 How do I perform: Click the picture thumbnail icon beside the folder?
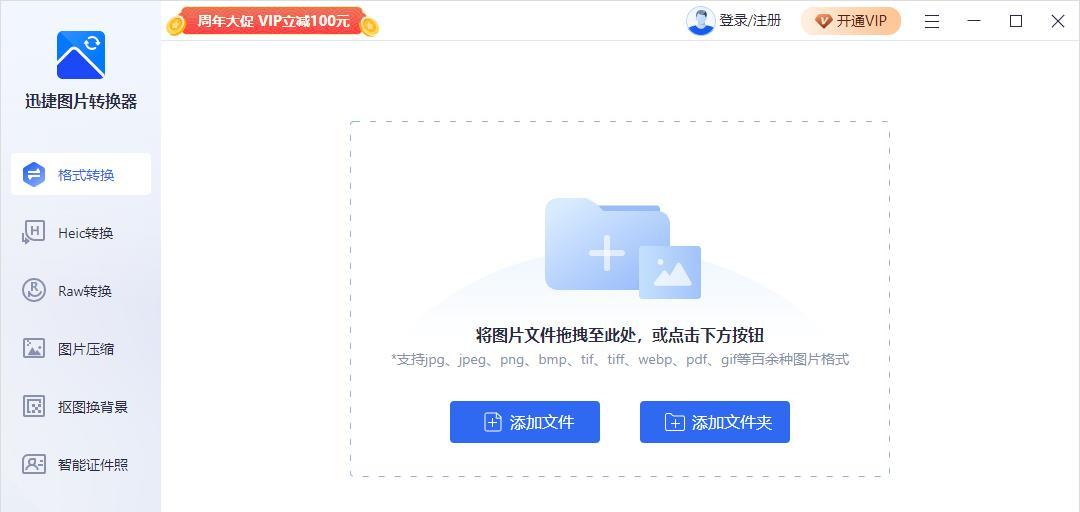tap(670, 272)
